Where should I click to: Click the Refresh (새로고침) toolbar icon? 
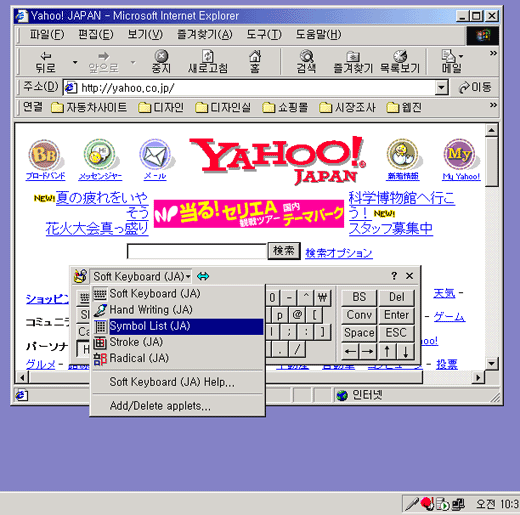tap(208, 56)
